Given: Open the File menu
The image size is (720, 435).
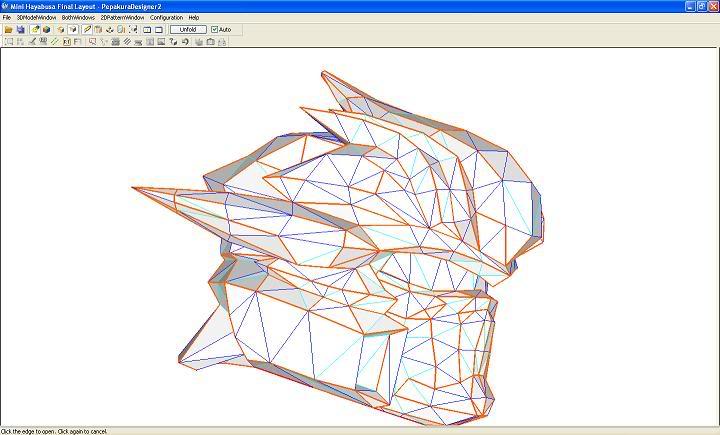Looking at the screenshot, I should tap(6, 17).
